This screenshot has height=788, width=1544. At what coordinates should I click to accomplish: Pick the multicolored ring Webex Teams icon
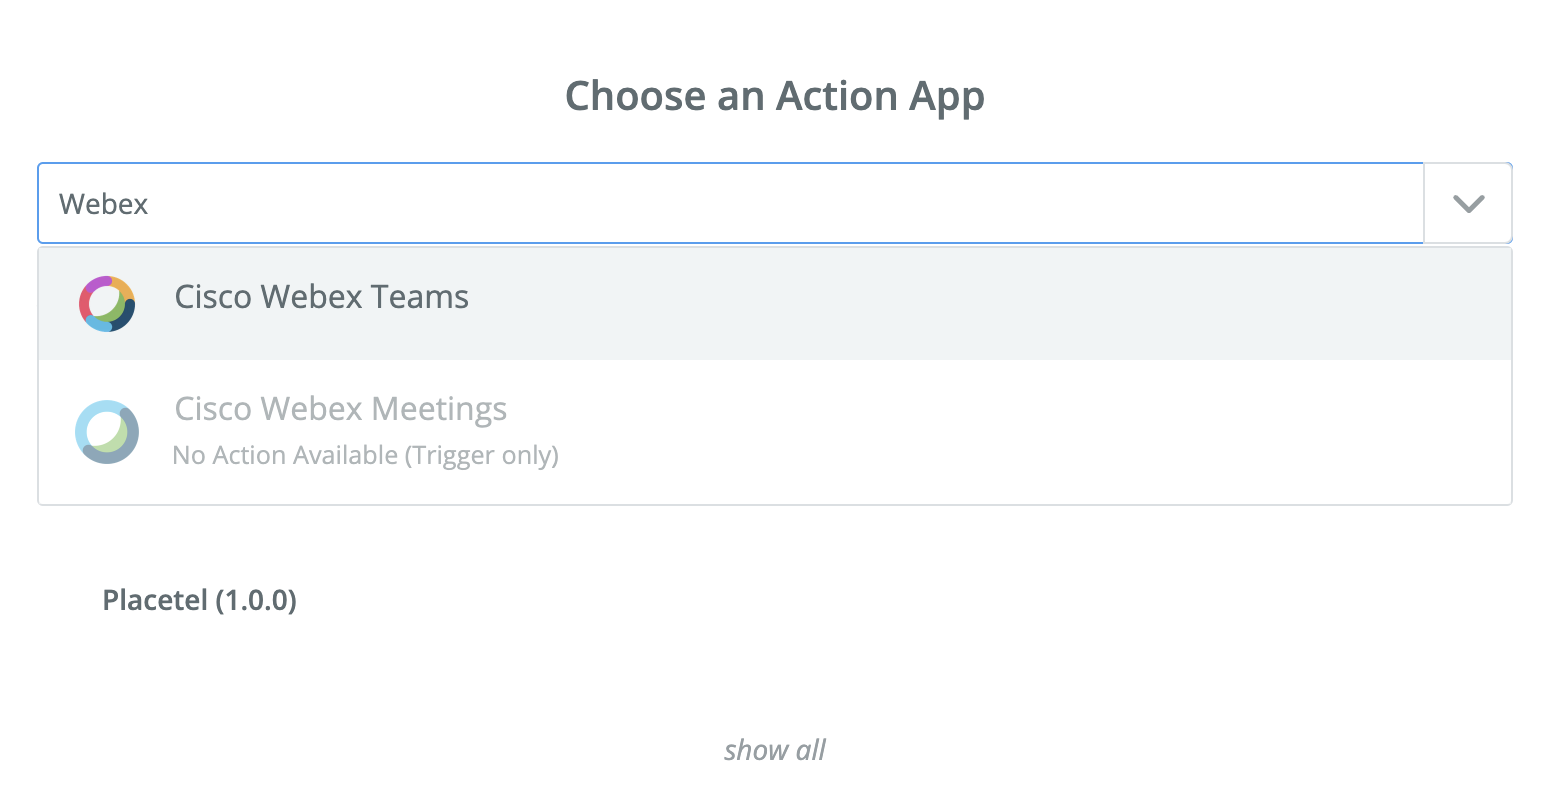[x=107, y=304]
